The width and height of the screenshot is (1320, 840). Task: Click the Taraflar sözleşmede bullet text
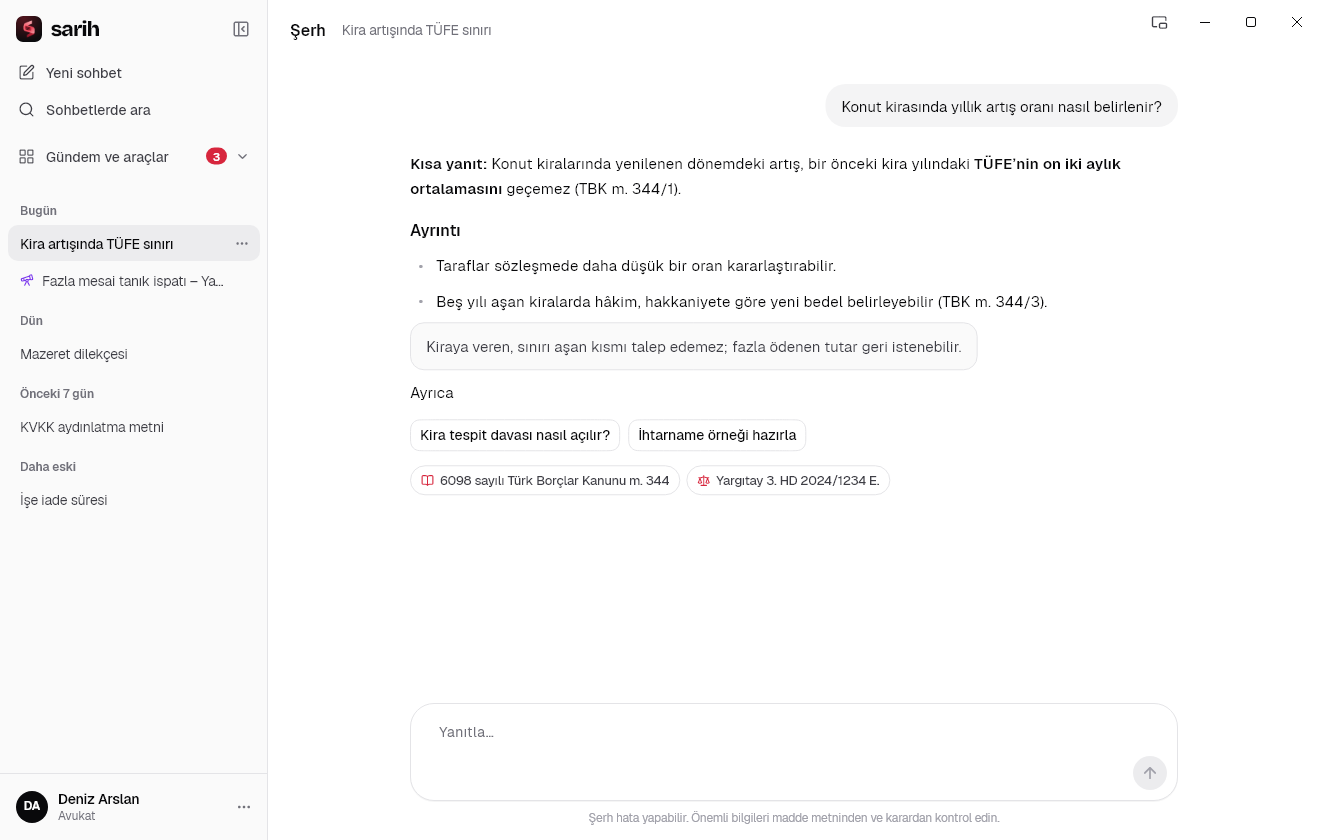636,266
